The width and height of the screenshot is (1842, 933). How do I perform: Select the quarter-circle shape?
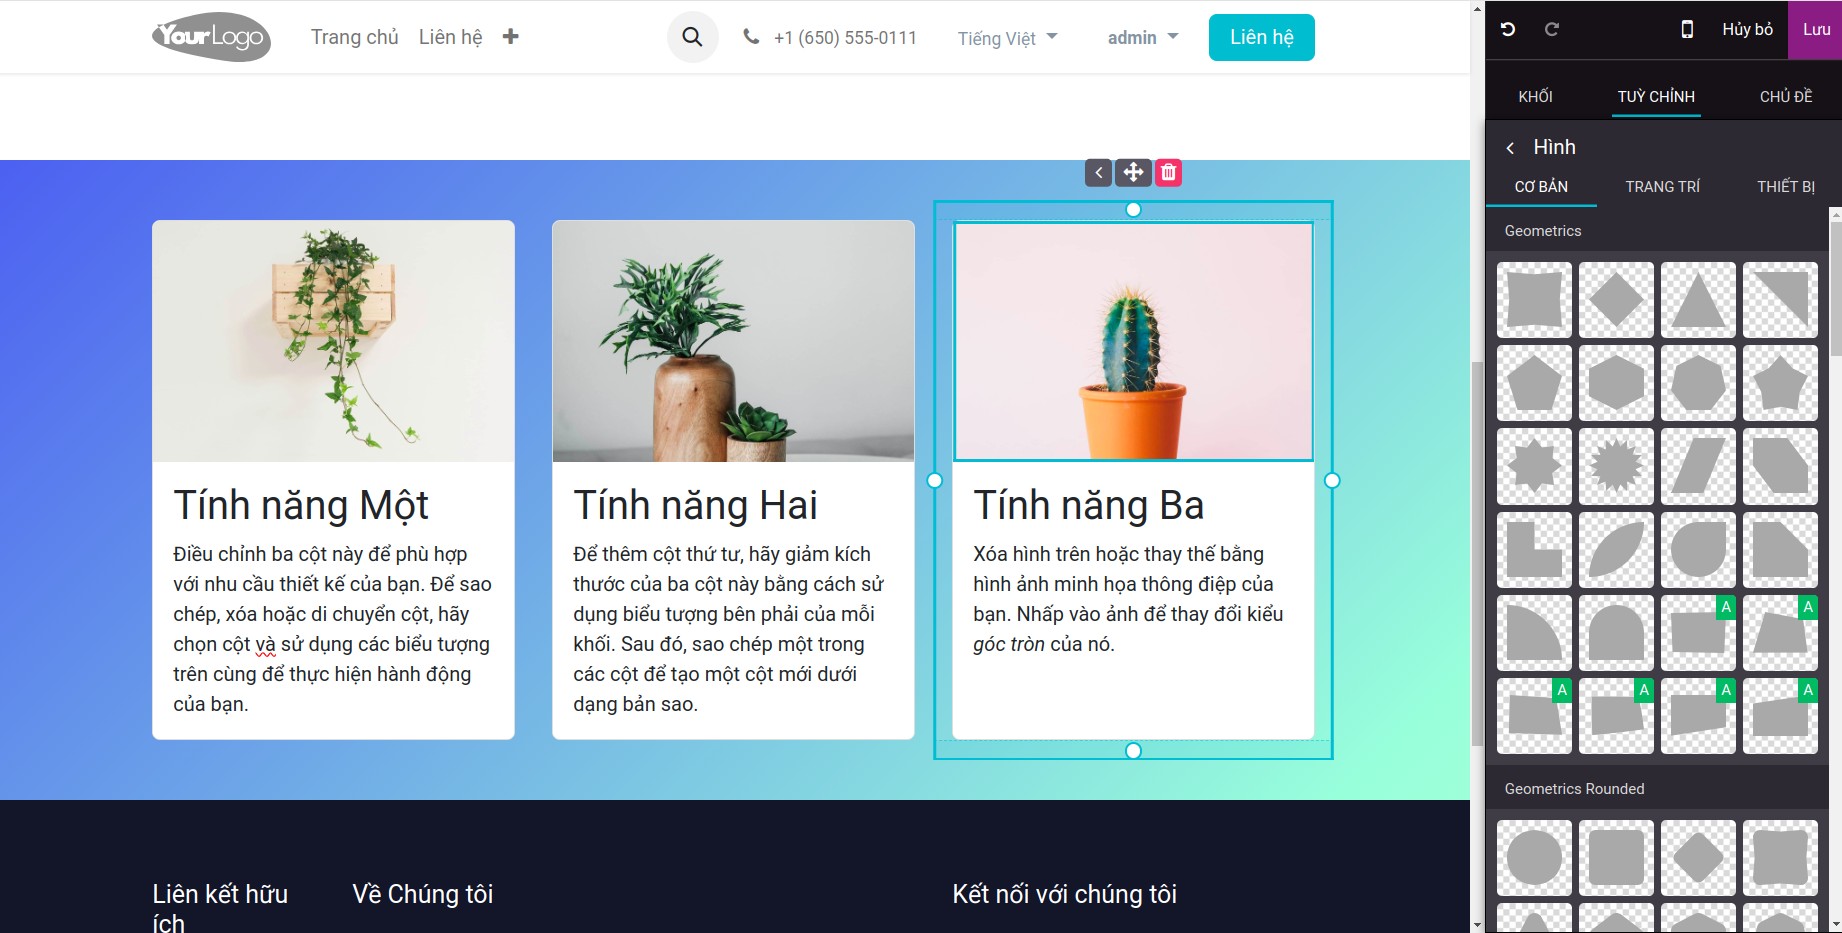point(1534,632)
